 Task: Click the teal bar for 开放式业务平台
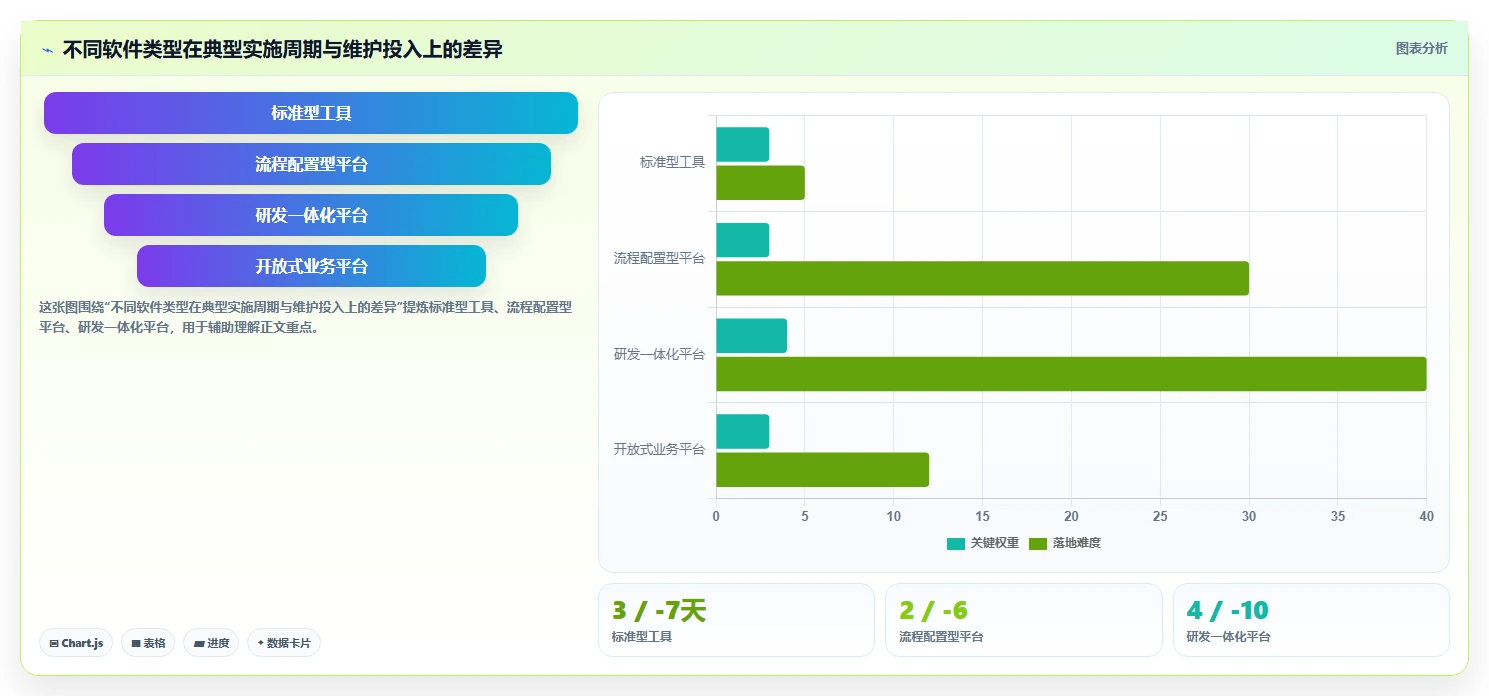(x=742, y=431)
